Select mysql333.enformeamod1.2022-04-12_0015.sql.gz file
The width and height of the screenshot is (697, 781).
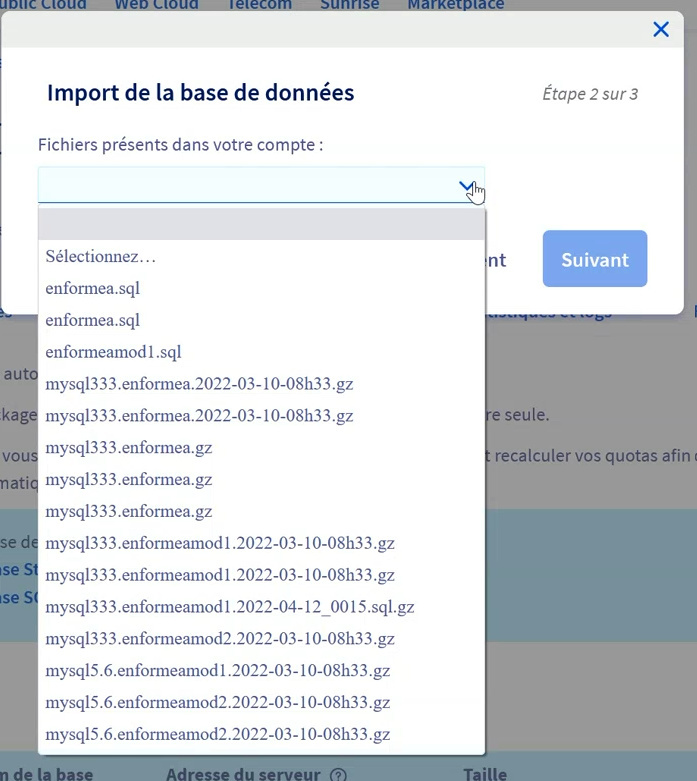click(x=229, y=606)
